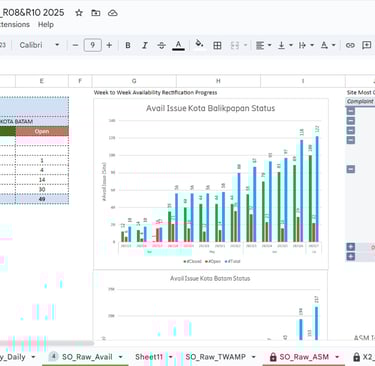Open the fill color bucket
This screenshot has height=366, width=375.
point(199,44)
